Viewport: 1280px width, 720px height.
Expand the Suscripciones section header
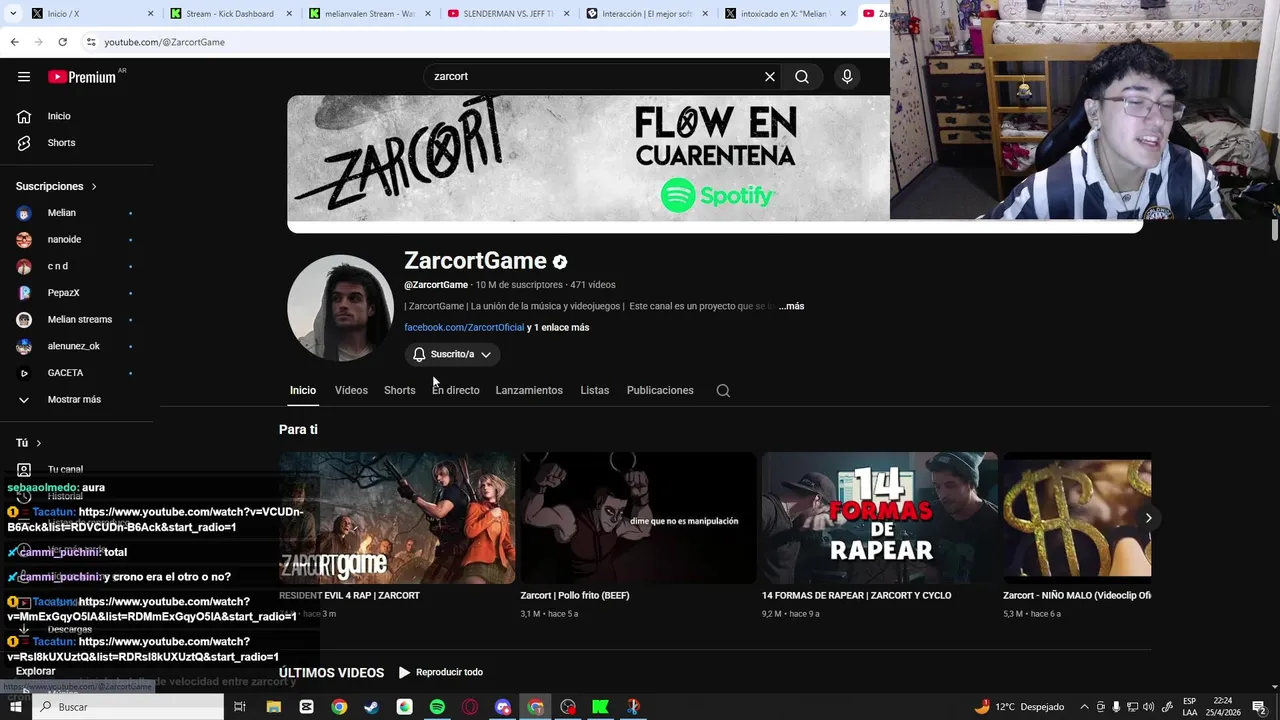pyautogui.click(x=56, y=186)
